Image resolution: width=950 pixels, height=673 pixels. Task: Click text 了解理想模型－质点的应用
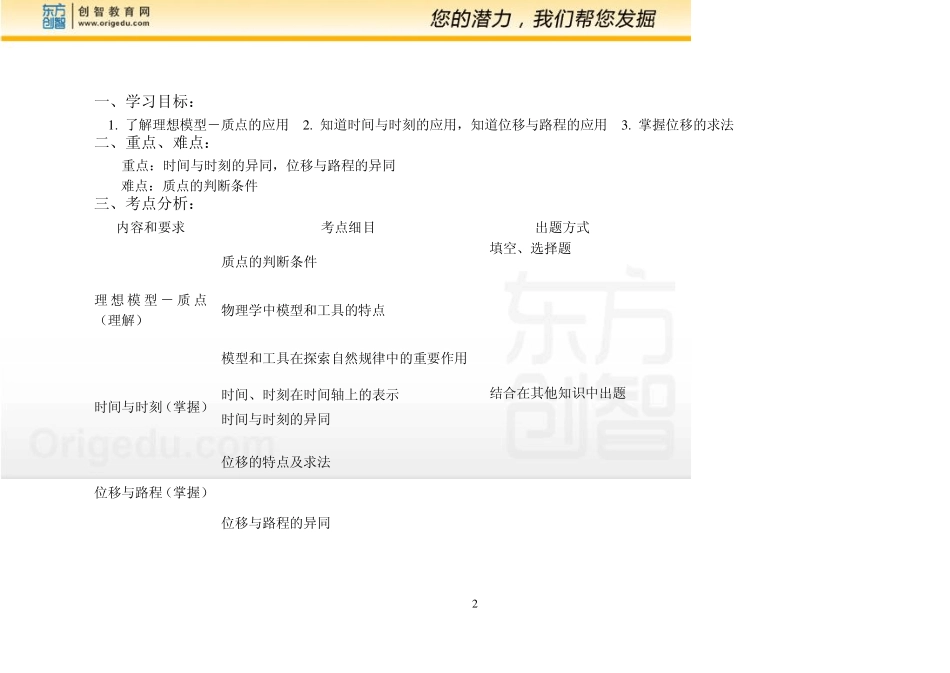[207, 125]
